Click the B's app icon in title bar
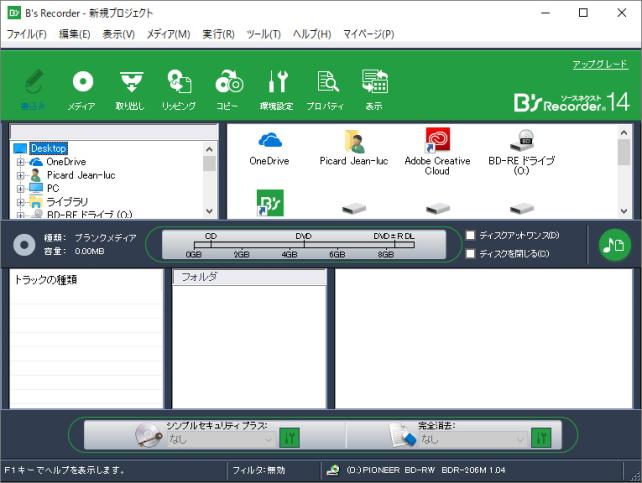 [x=14, y=13]
